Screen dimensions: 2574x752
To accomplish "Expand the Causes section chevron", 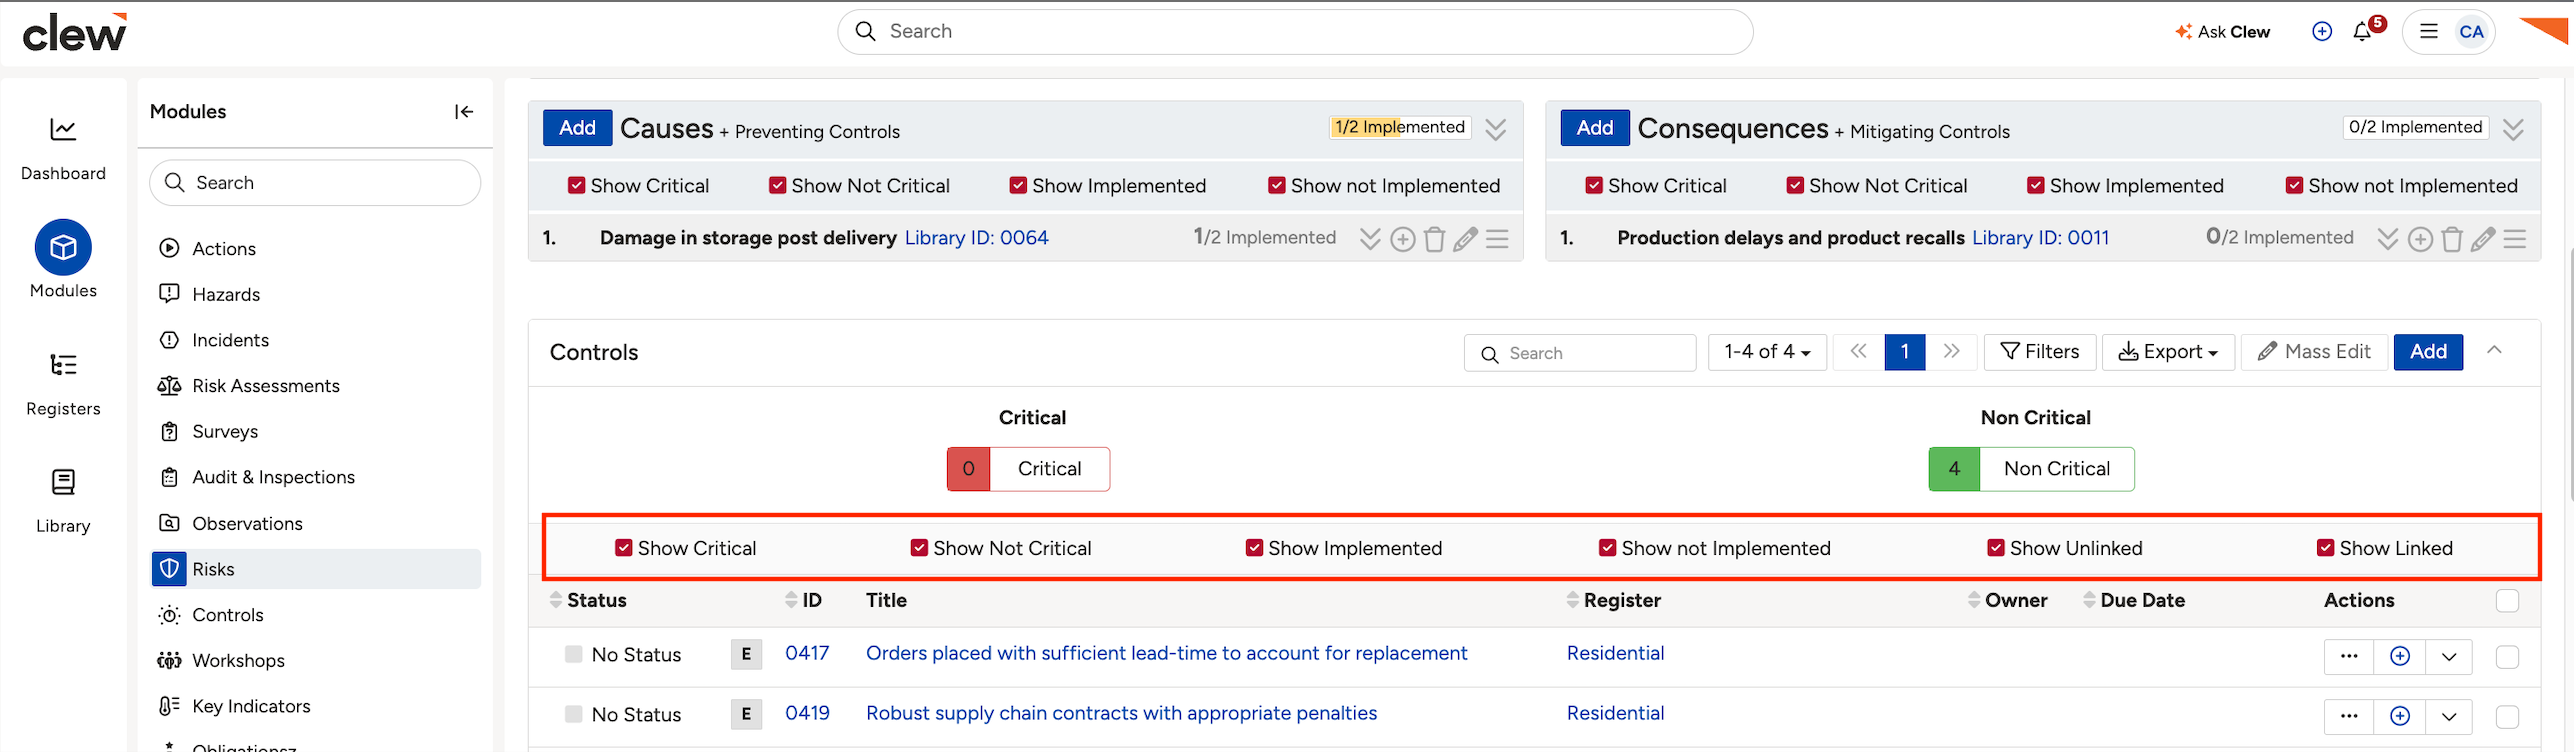I will click(1495, 130).
